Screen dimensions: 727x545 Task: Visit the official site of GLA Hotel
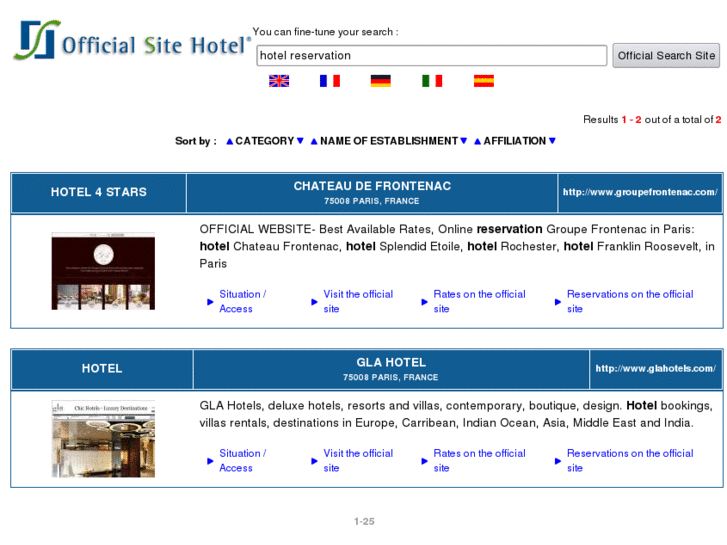(358, 461)
